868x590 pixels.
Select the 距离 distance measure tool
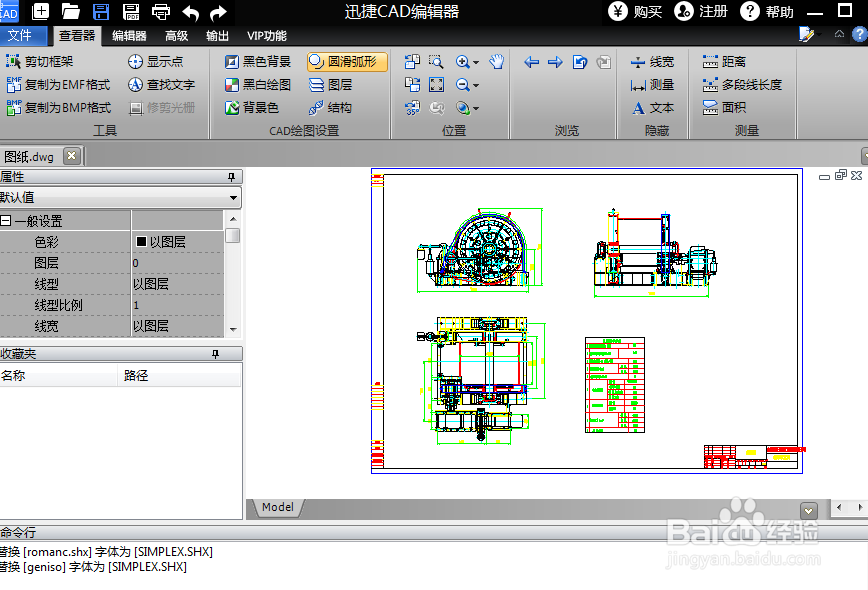coord(724,61)
